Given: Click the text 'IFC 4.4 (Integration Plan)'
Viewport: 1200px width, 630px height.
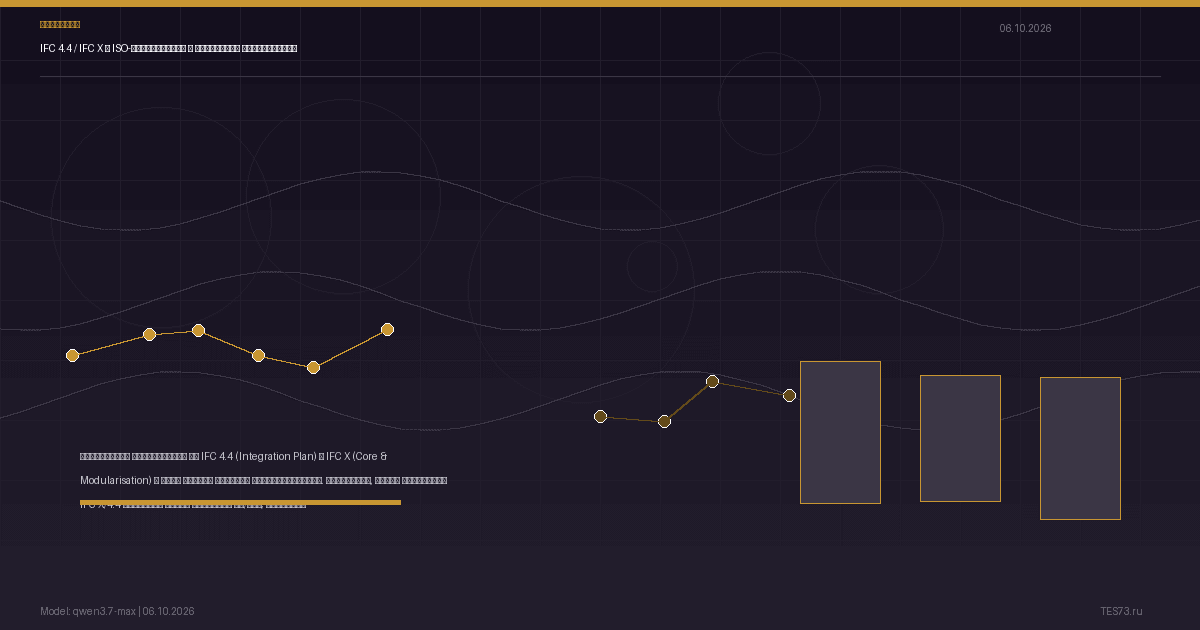Looking at the screenshot, I should (x=259, y=456).
